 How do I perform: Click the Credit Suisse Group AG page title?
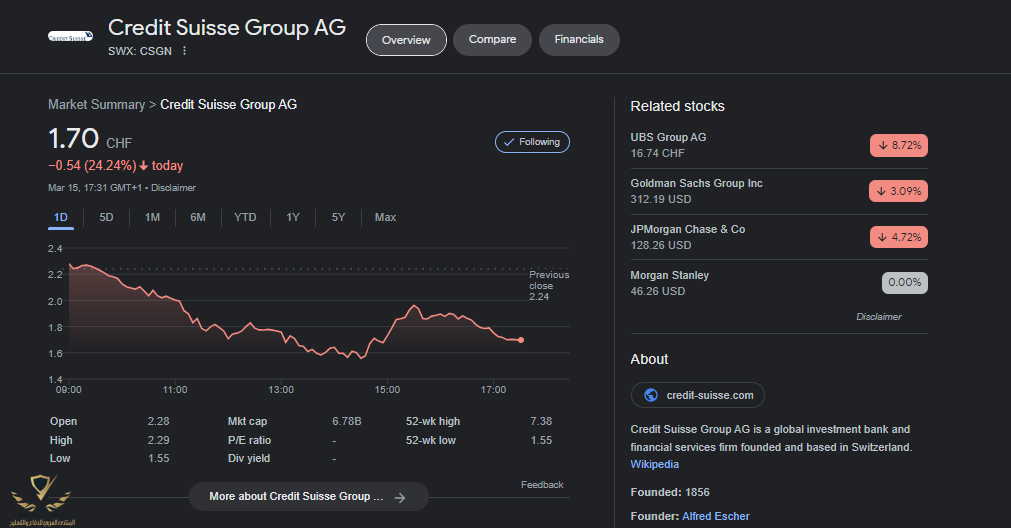point(227,28)
